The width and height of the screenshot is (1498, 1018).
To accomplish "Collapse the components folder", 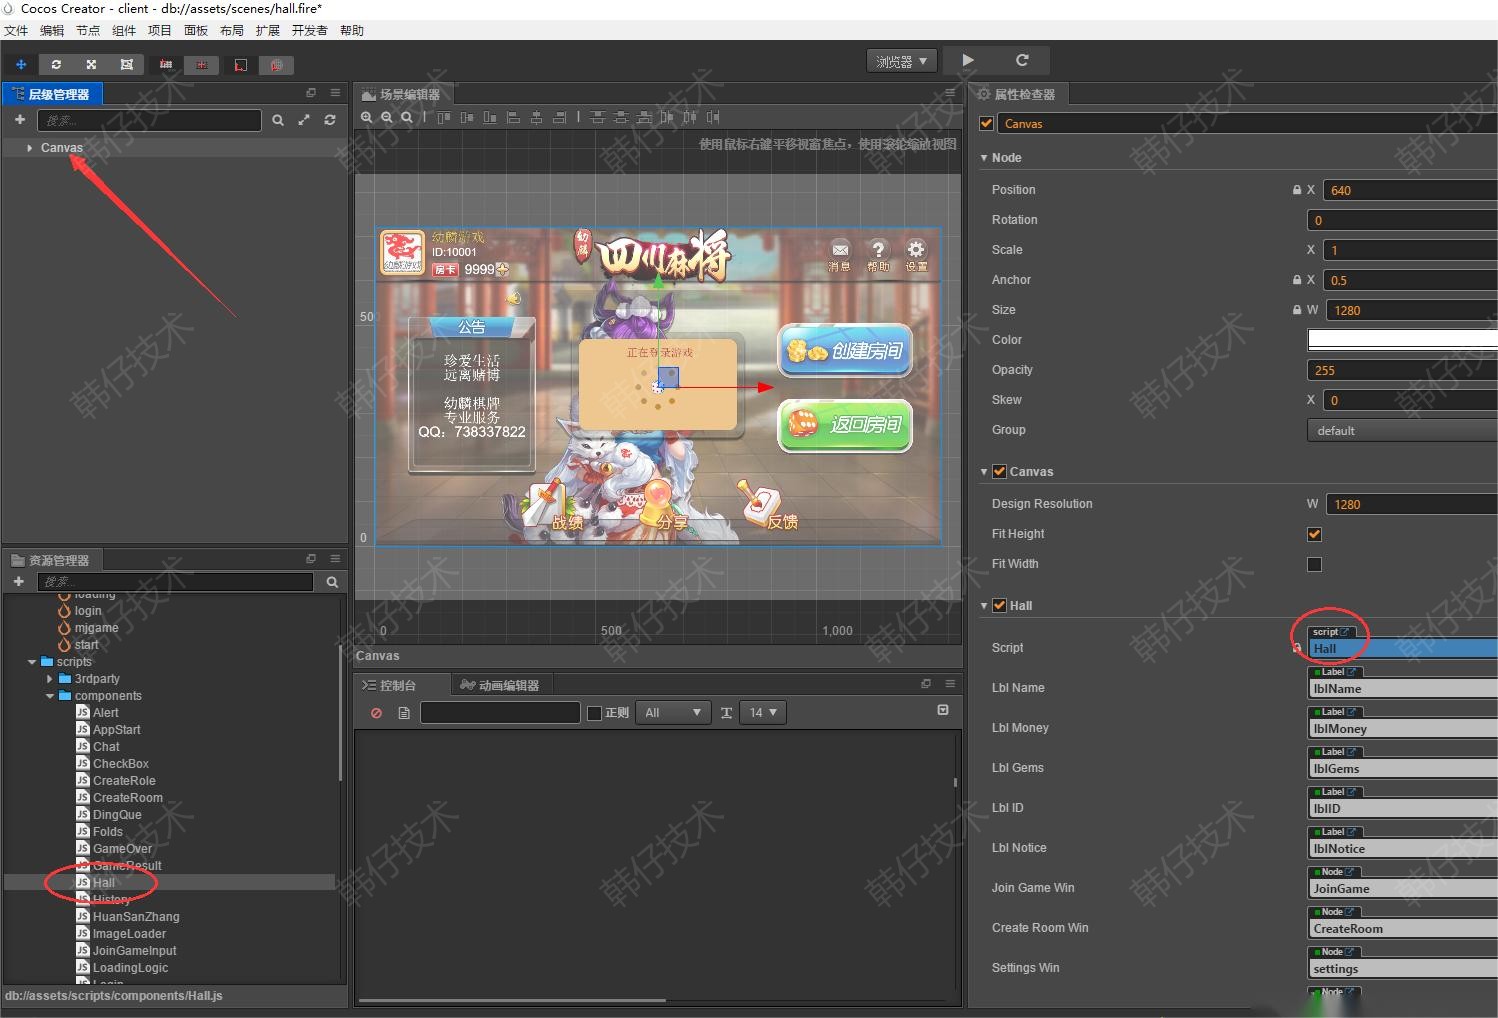I will click(50, 696).
